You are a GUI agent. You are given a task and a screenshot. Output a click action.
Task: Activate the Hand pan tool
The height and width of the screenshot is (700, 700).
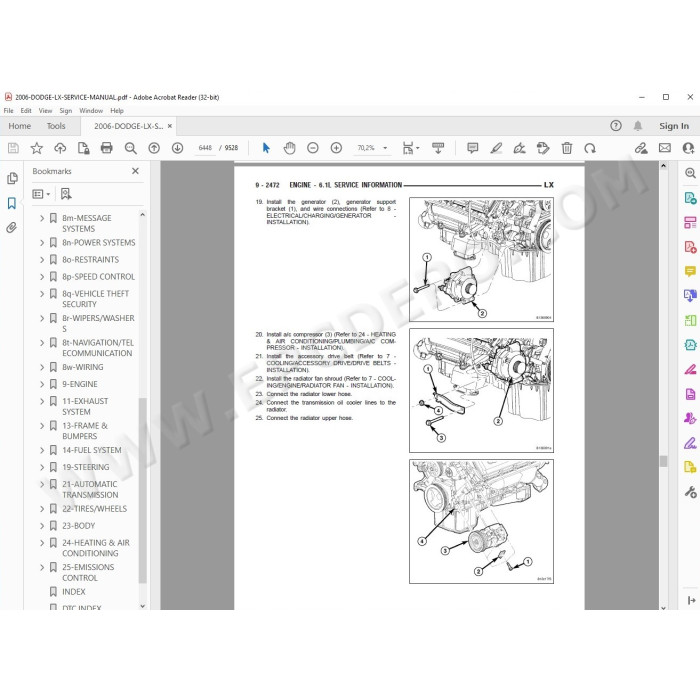(x=289, y=148)
